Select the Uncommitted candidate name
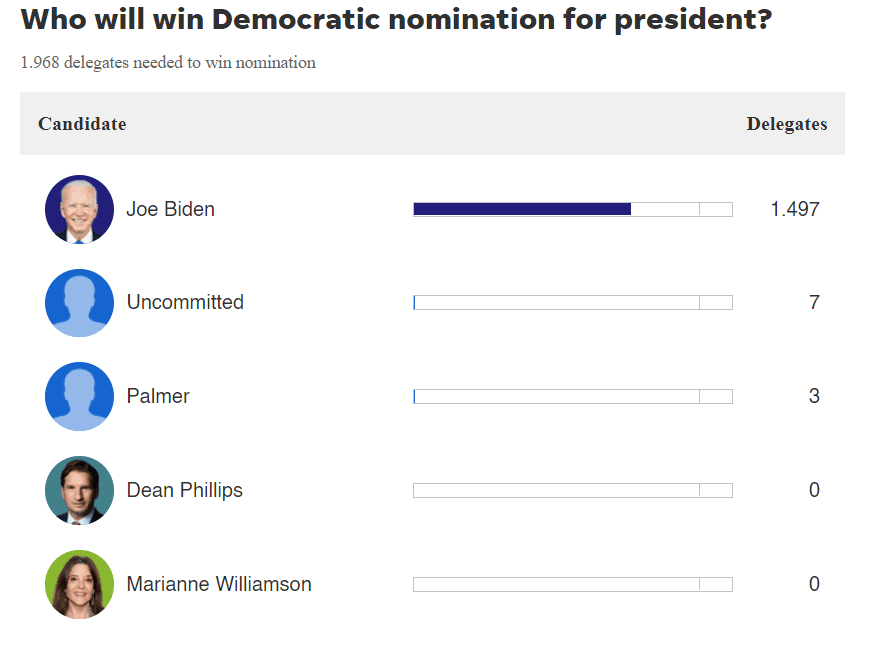 (x=185, y=302)
